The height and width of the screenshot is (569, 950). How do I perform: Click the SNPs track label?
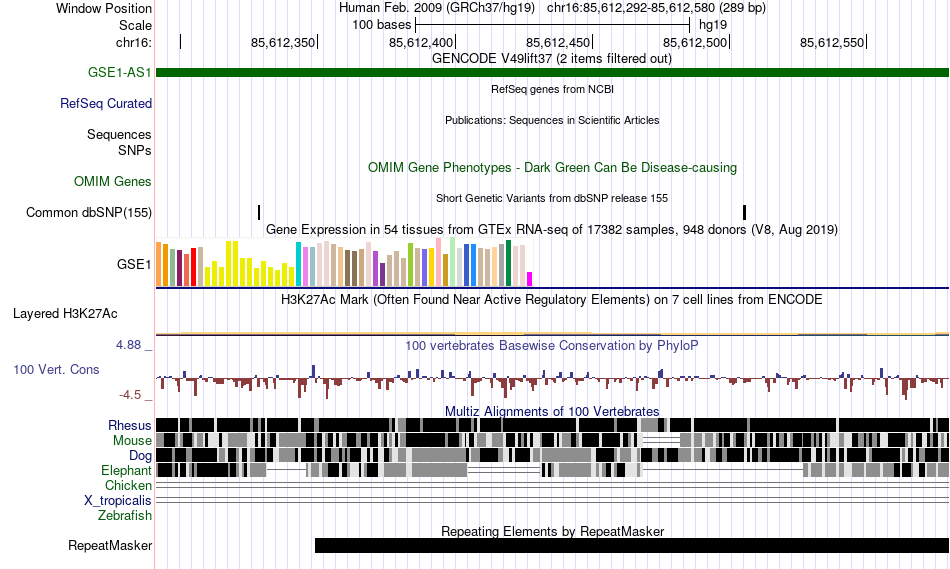point(135,150)
